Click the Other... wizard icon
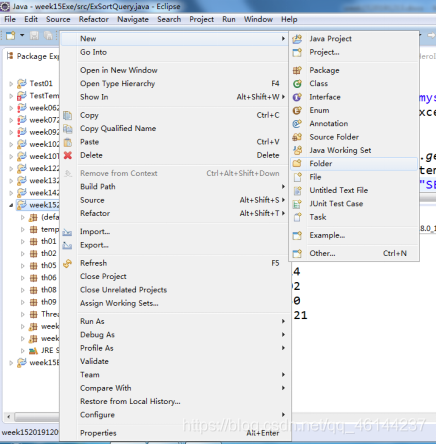Image resolution: width=436 pixels, height=444 pixels. 297,253
